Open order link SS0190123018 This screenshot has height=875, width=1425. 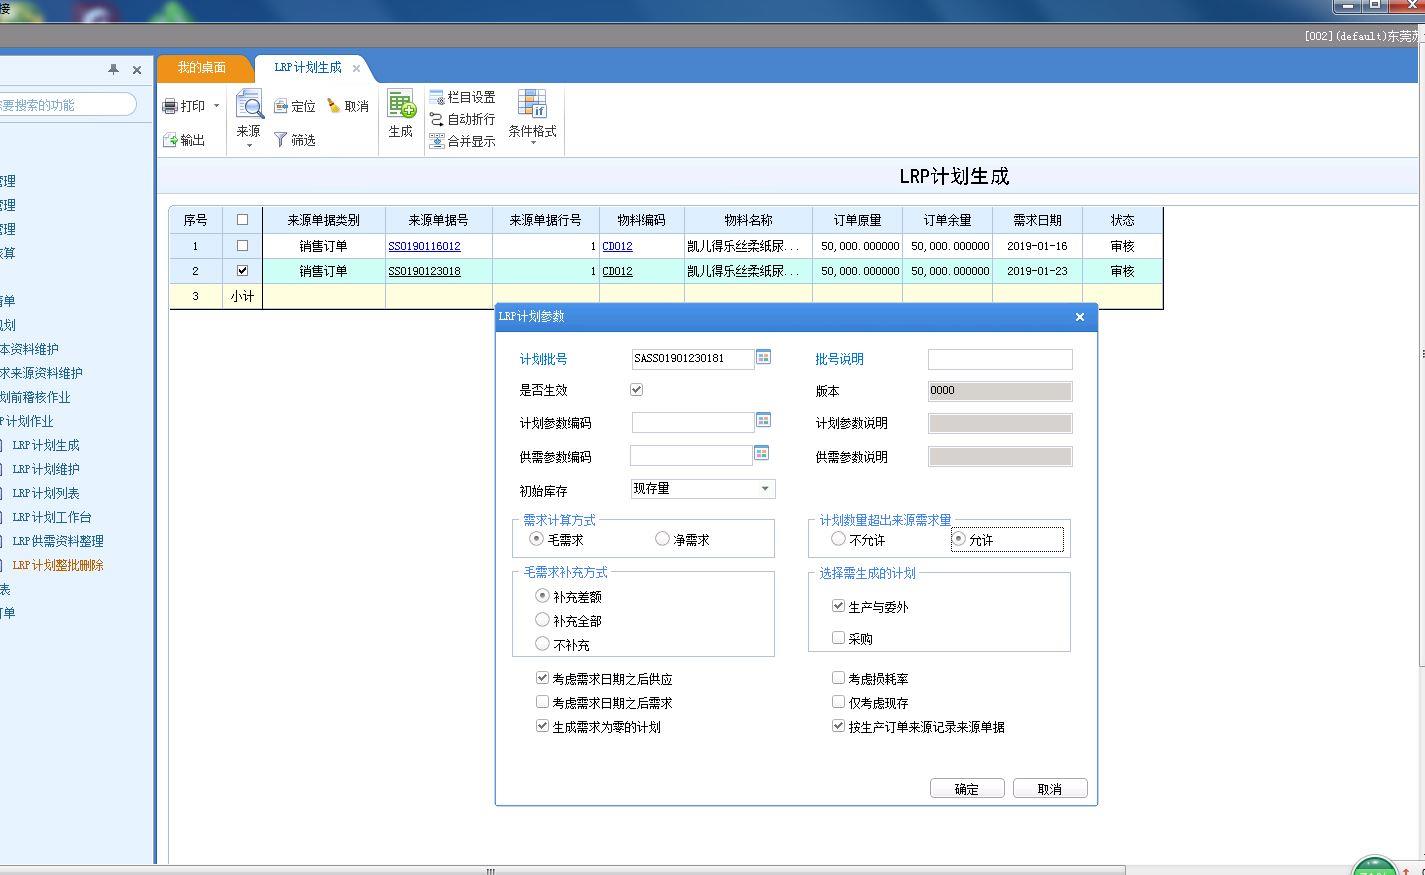point(424,271)
